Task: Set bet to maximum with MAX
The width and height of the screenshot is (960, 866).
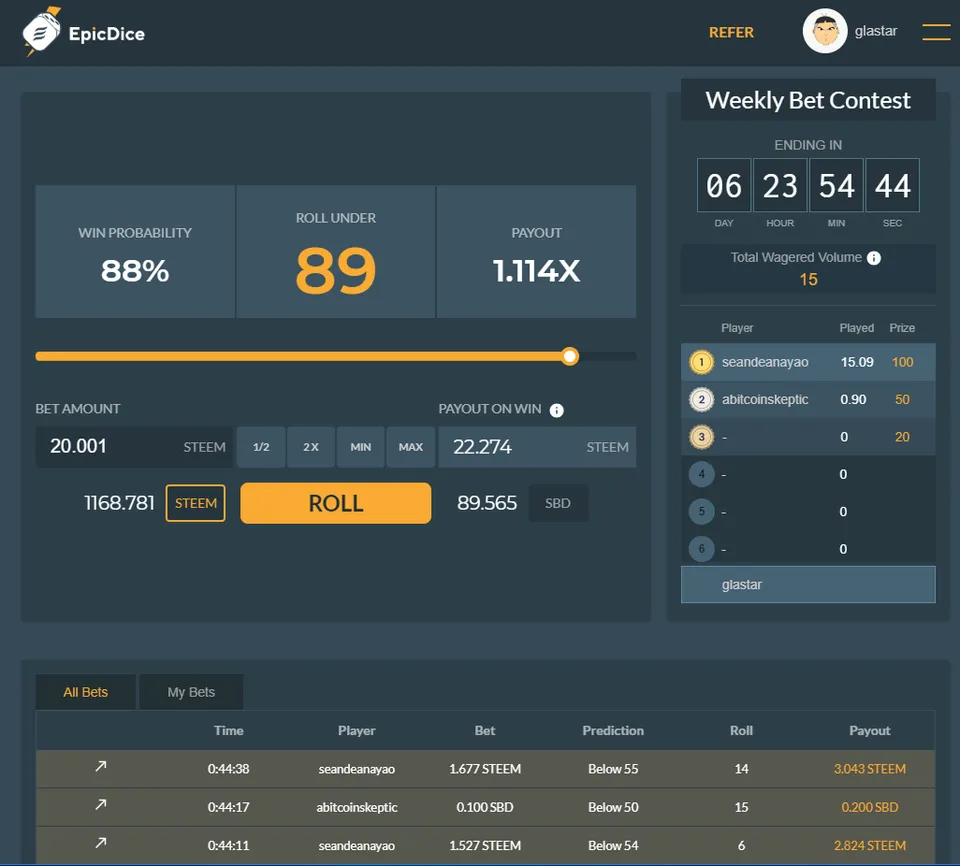Action: [x=411, y=447]
